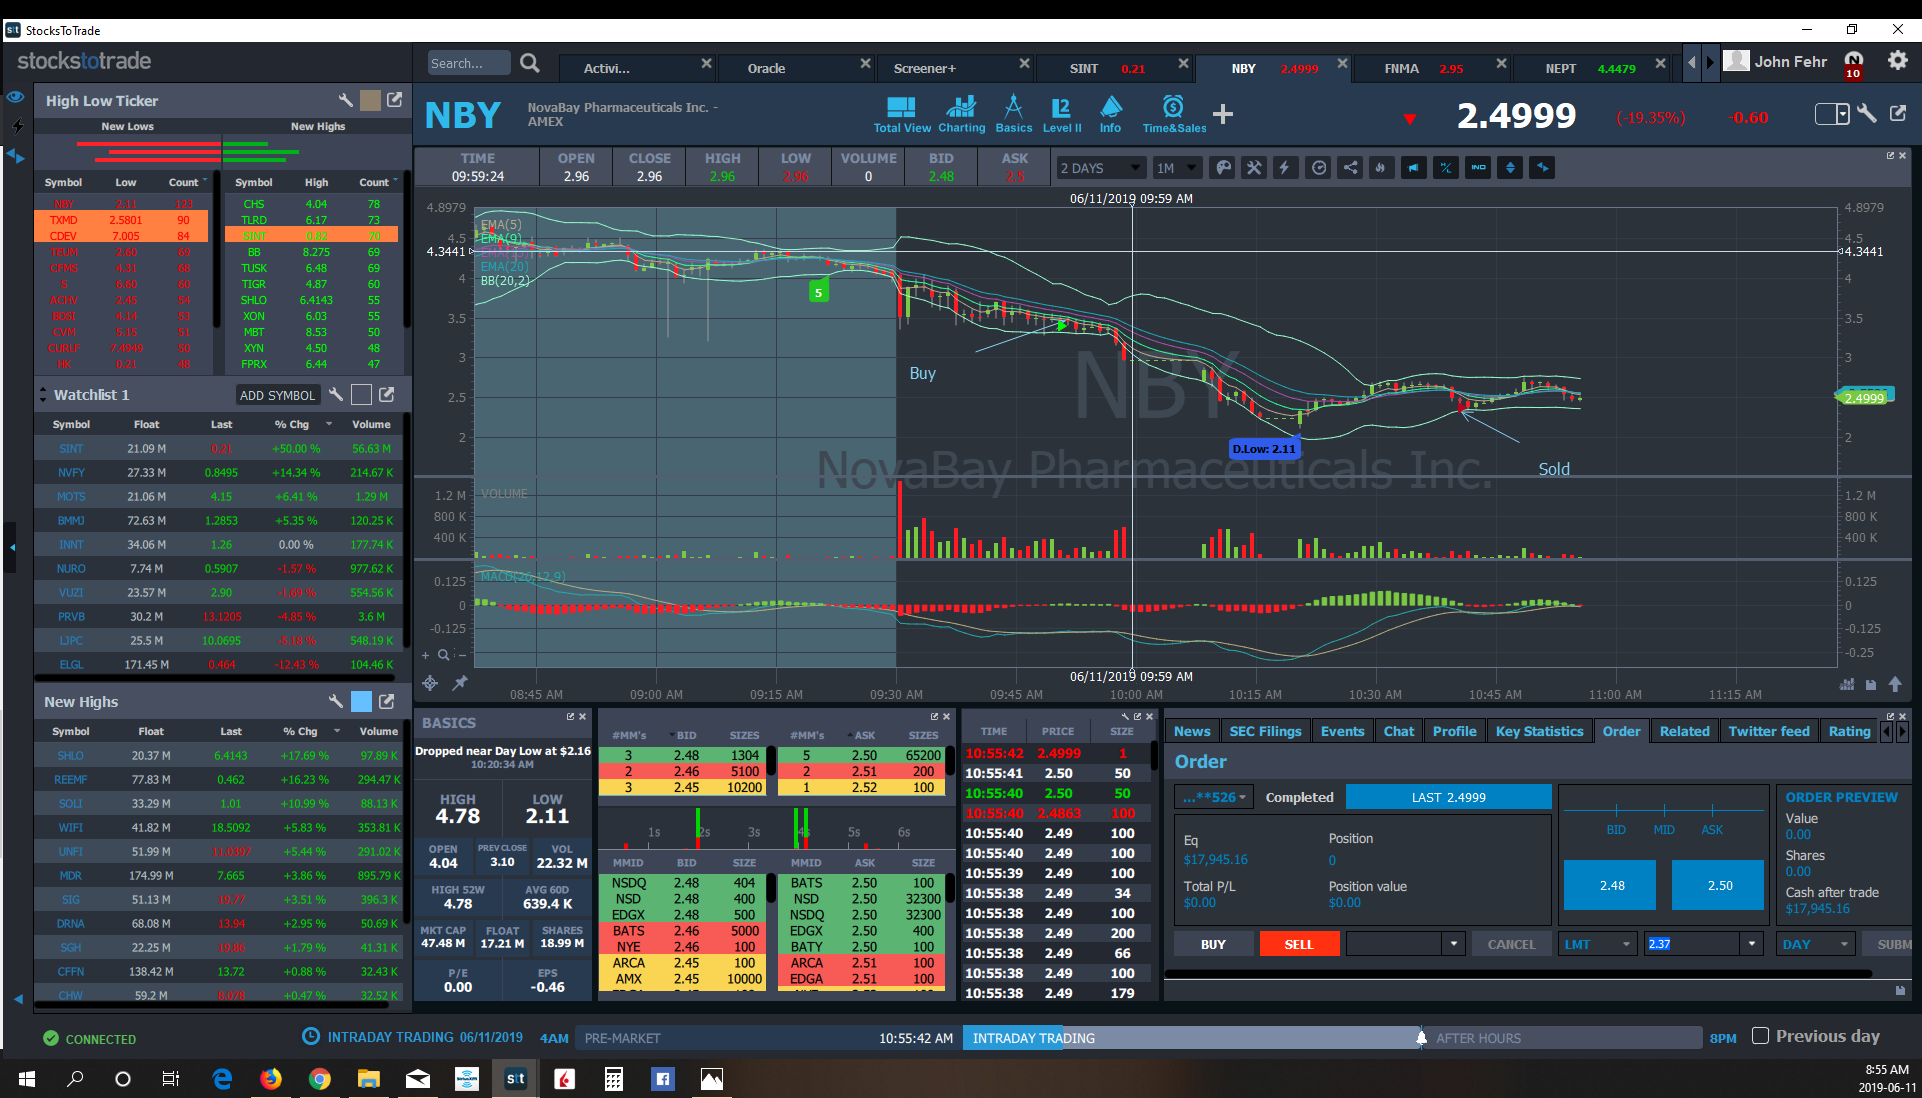Expand the 2 DAYS range dropdown
1922x1098 pixels.
(1100, 168)
